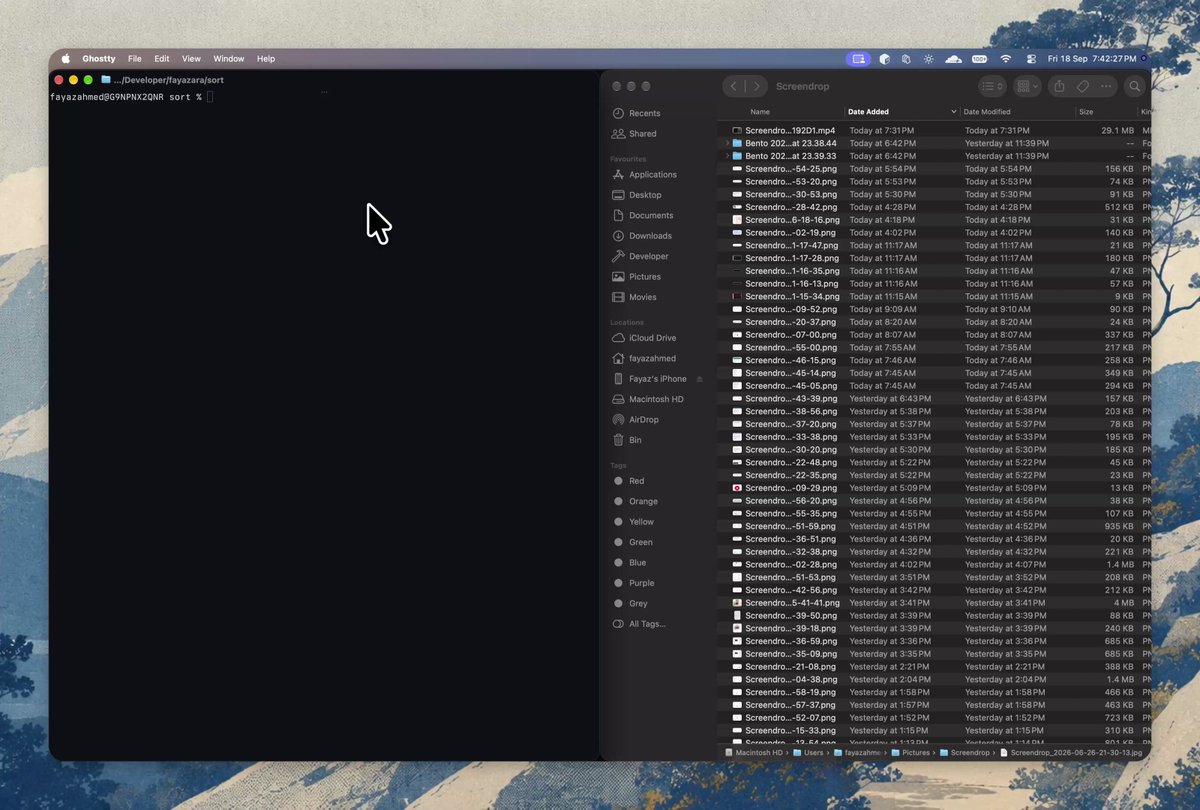
Task: Expand the Bento 202...at 23.38.44 folder
Action: pos(727,143)
